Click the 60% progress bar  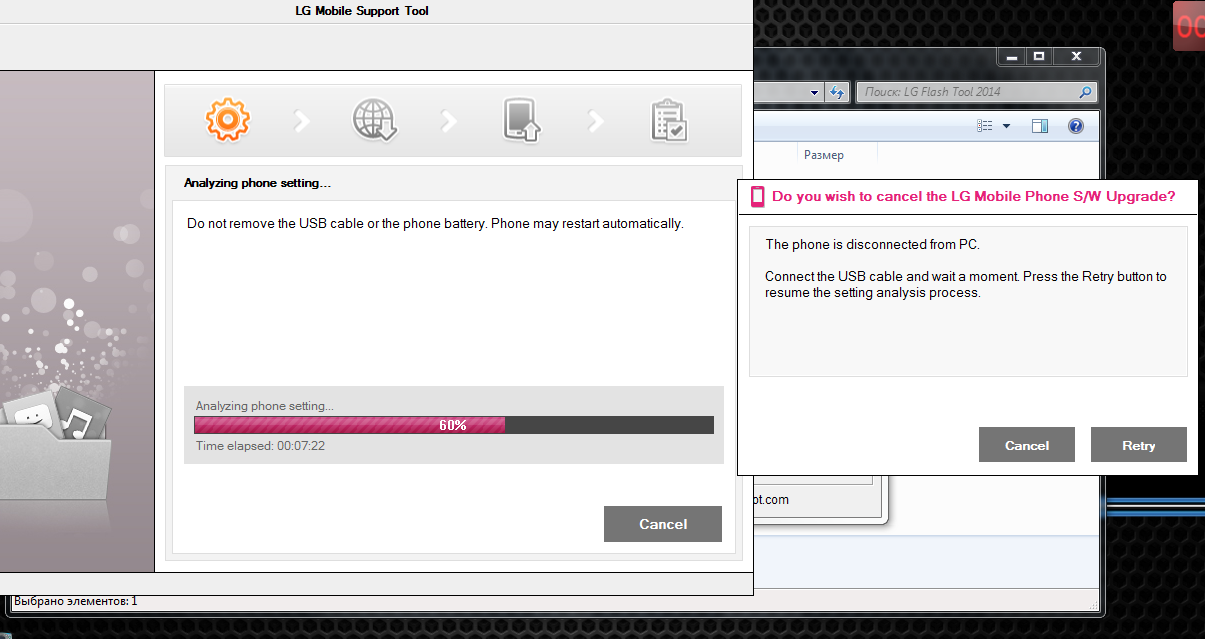click(x=454, y=425)
